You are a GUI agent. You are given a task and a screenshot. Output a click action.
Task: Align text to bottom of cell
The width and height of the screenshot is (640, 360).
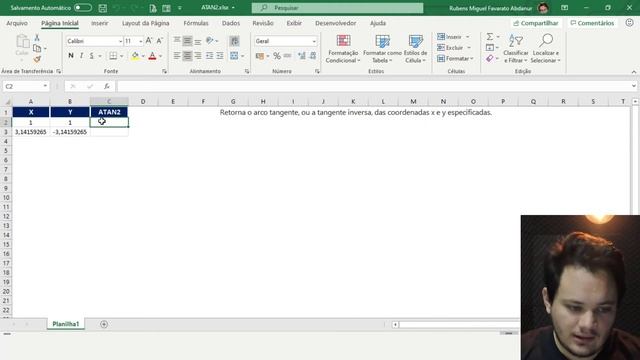pyautogui.click(x=198, y=41)
